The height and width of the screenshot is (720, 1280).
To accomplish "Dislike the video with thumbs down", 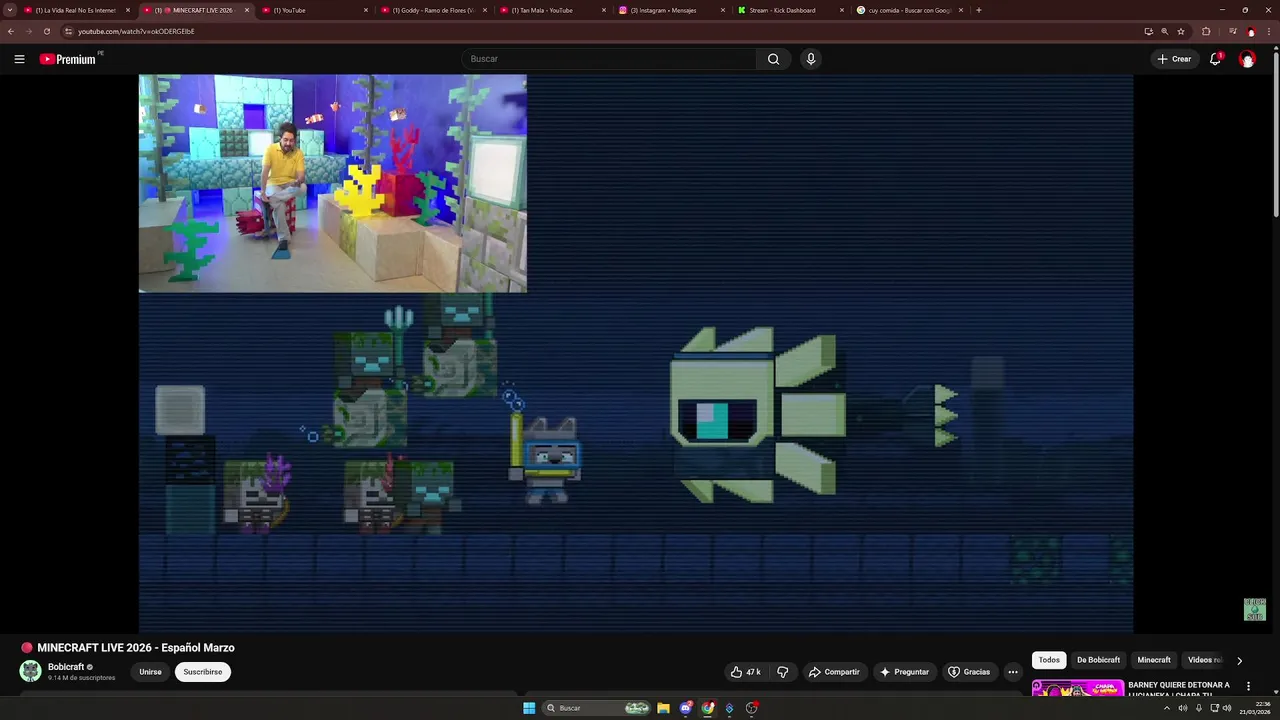I will click(x=783, y=672).
